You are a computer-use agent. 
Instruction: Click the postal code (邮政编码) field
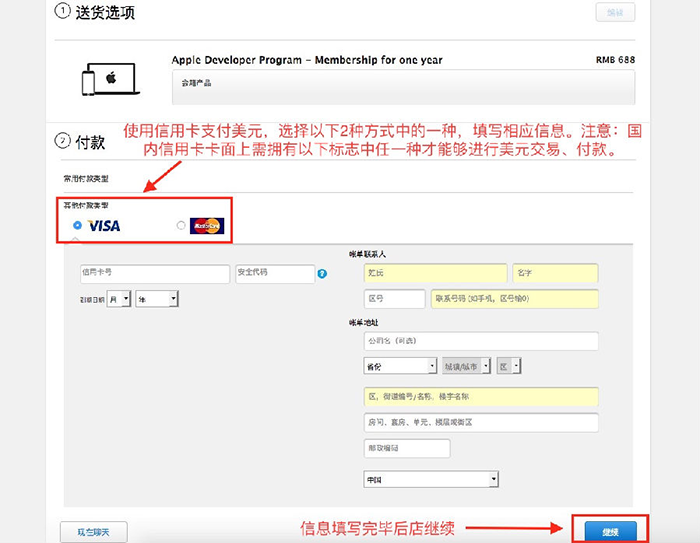pyautogui.click(x=406, y=448)
